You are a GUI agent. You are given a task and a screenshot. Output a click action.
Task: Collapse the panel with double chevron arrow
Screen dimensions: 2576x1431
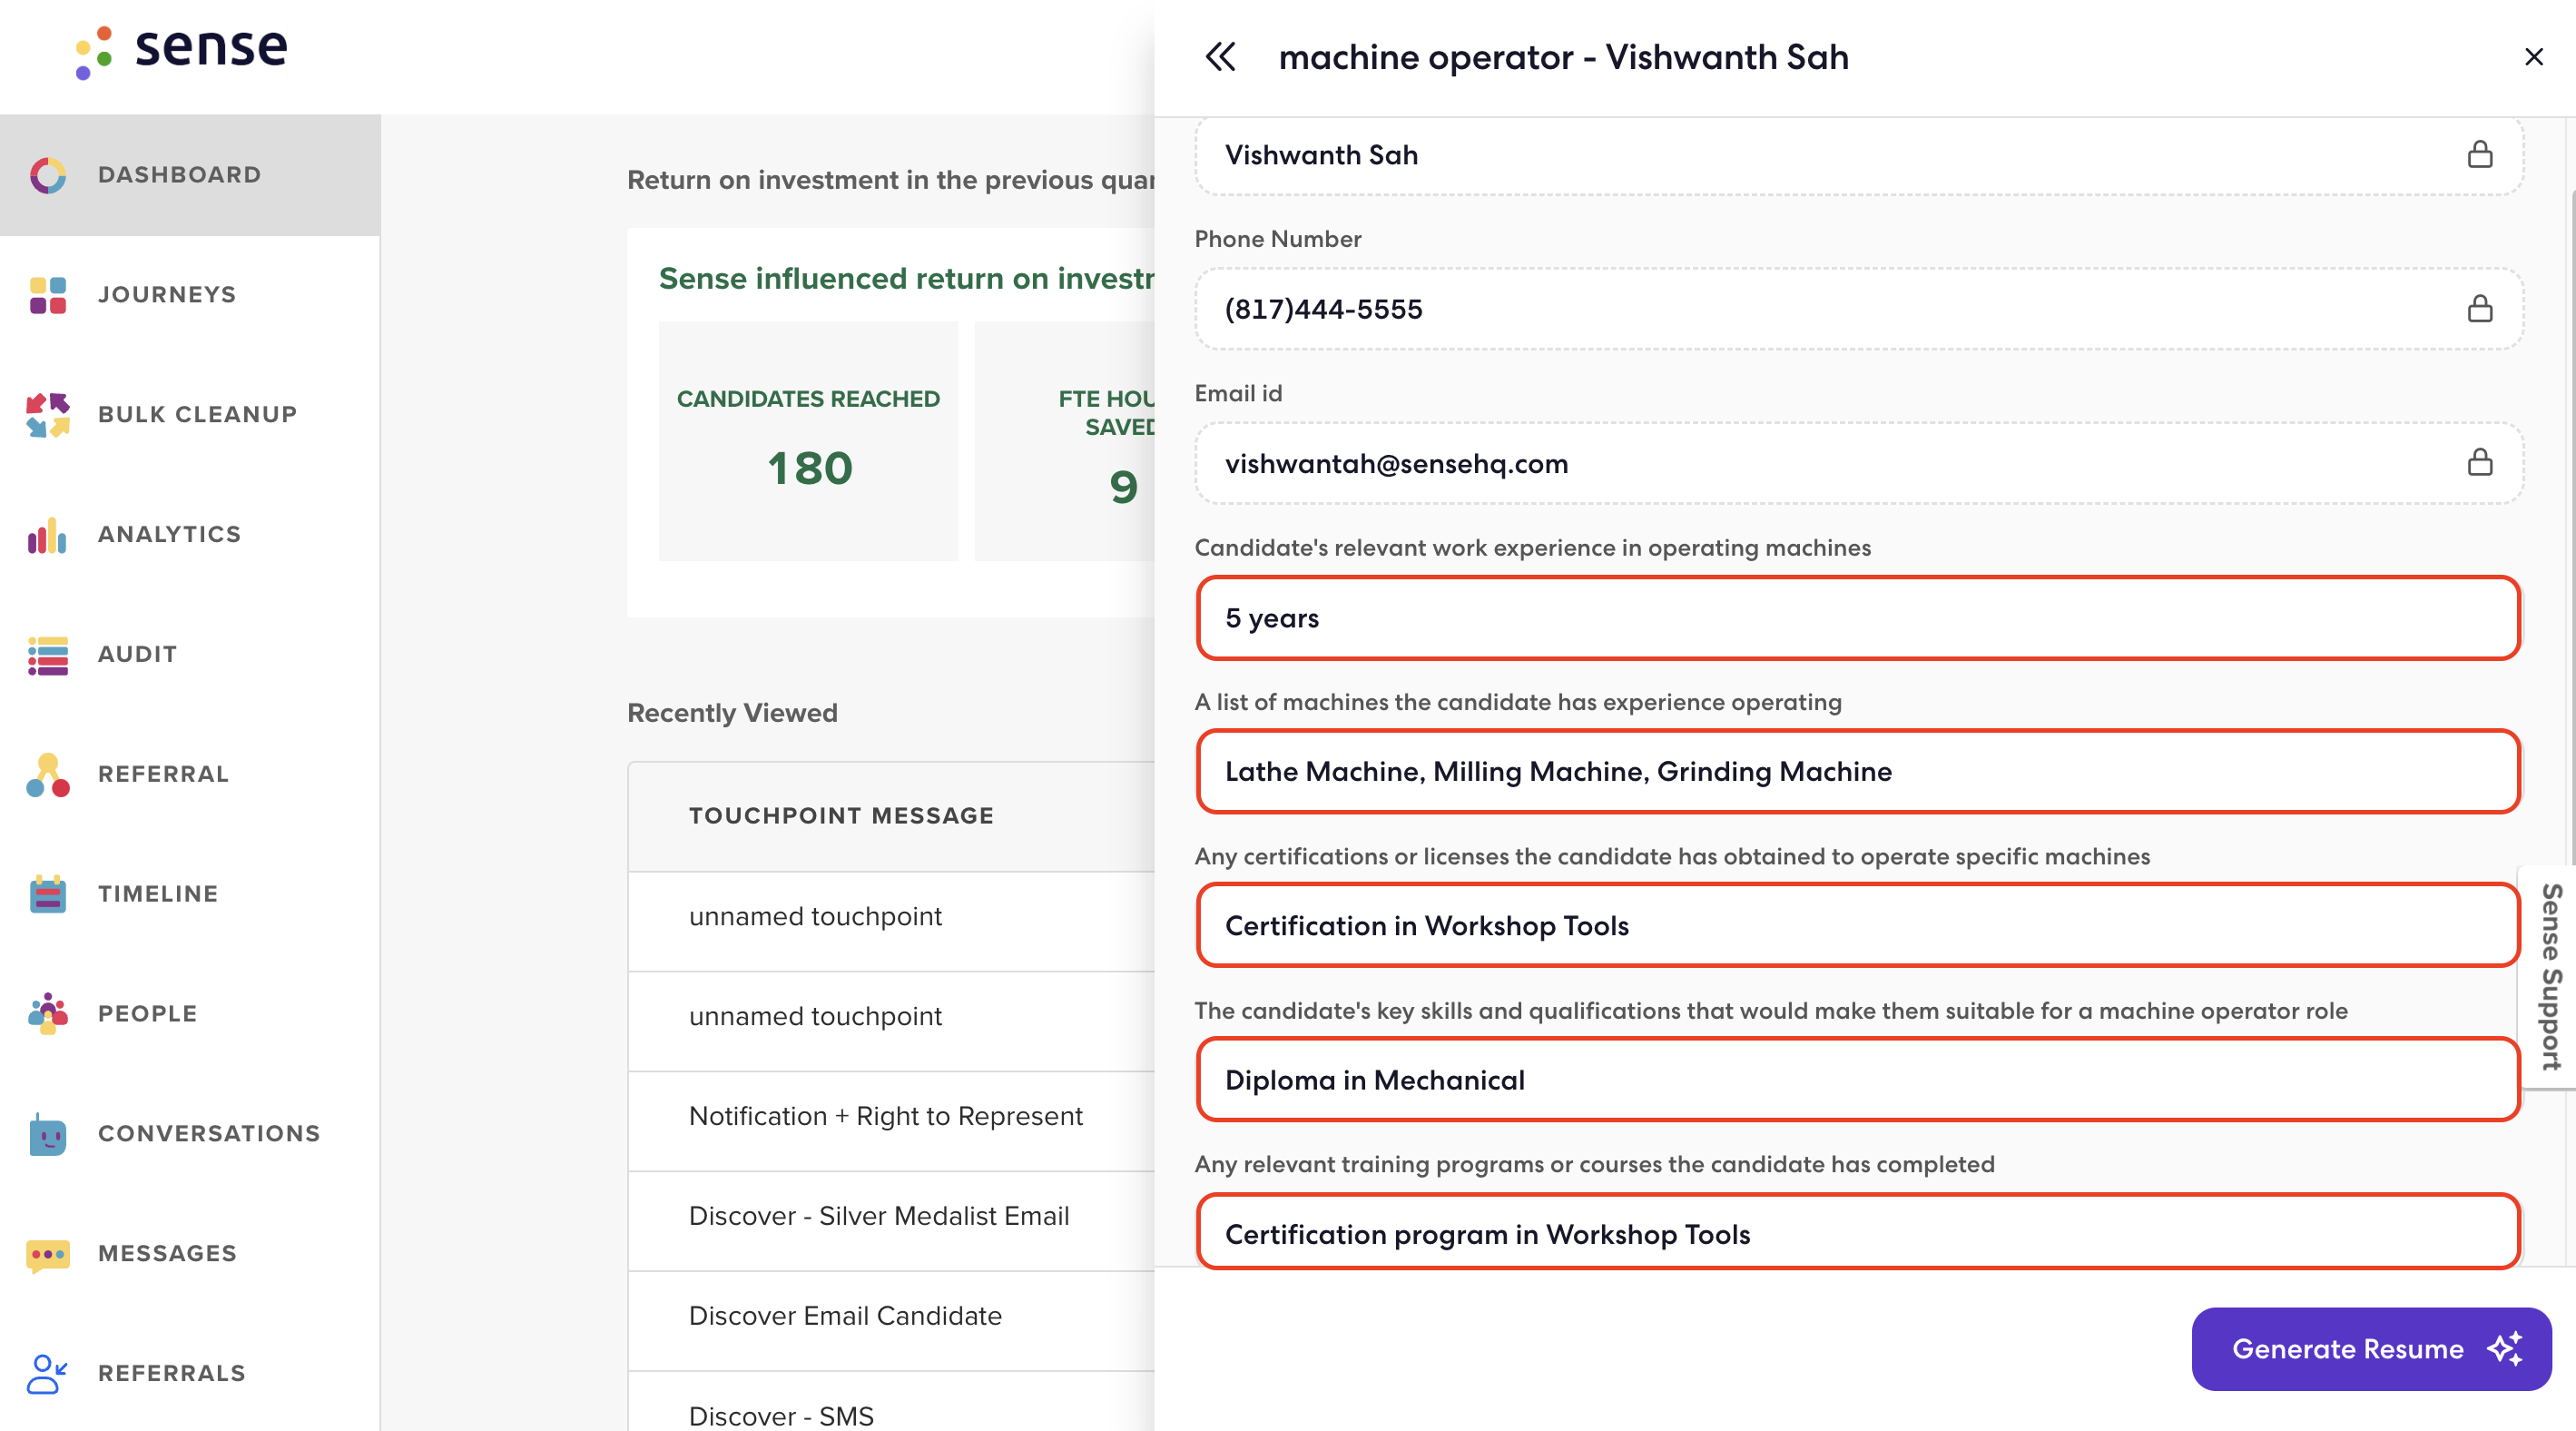(1220, 57)
